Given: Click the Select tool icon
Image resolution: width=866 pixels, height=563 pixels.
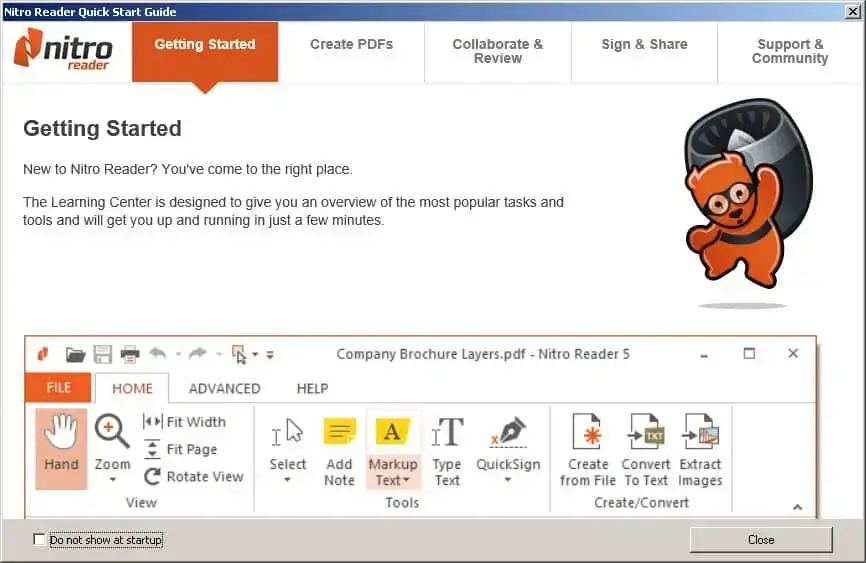Looking at the screenshot, I should coord(287,432).
